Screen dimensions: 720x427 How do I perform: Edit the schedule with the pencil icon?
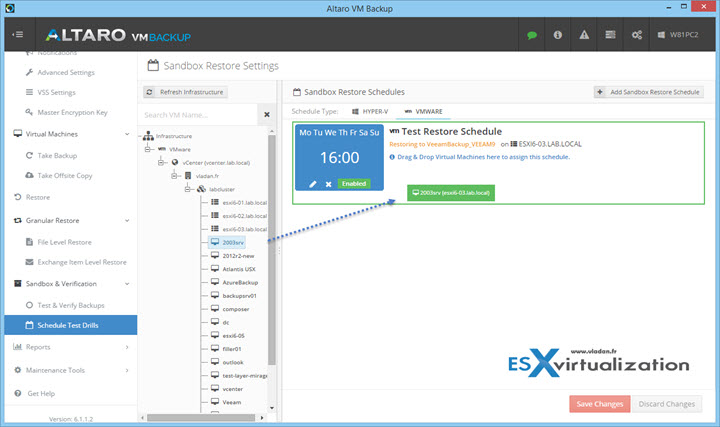pos(313,184)
